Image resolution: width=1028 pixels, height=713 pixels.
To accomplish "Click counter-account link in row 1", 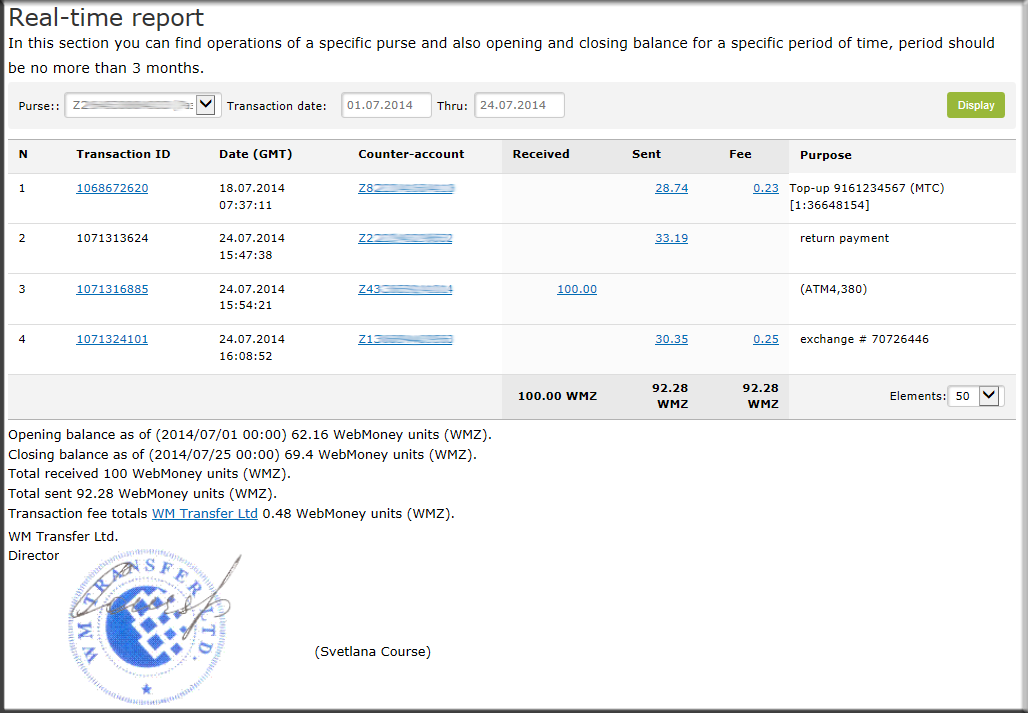I will pos(406,188).
